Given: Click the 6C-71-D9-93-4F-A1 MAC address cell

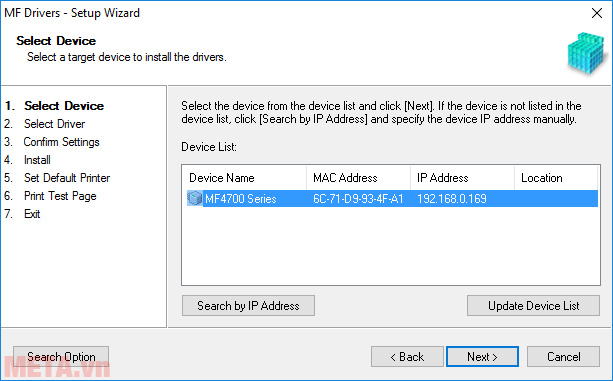Looking at the screenshot, I should pyautogui.click(x=358, y=199).
